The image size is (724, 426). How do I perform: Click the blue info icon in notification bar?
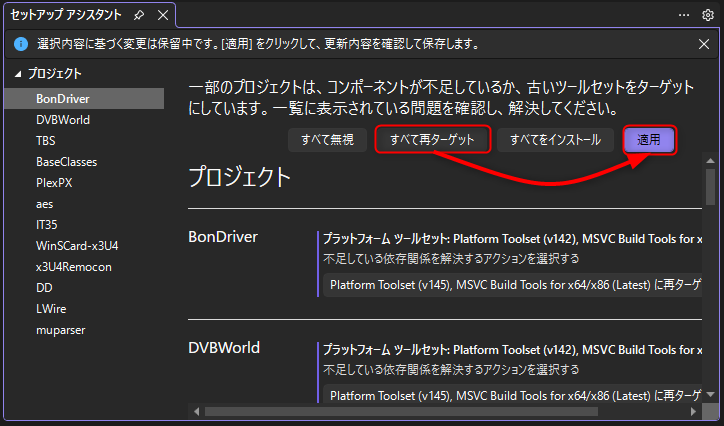coord(20,44)
